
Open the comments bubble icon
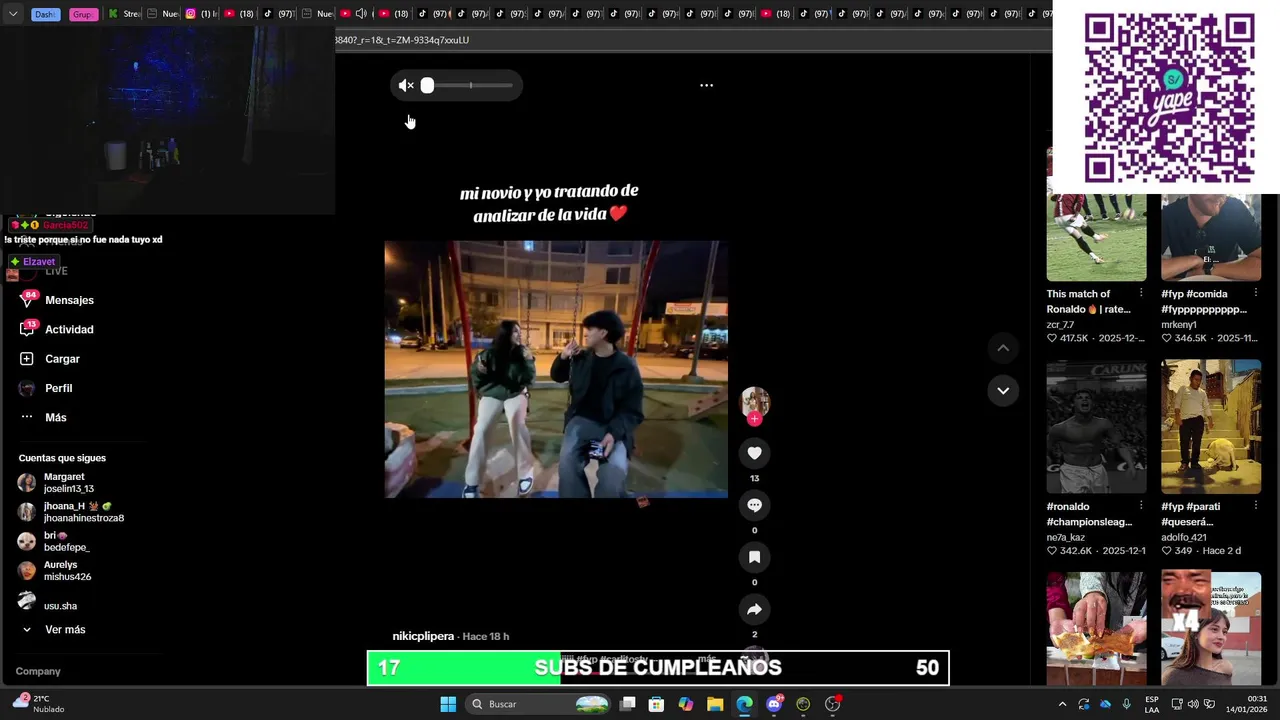coord(754,505)
